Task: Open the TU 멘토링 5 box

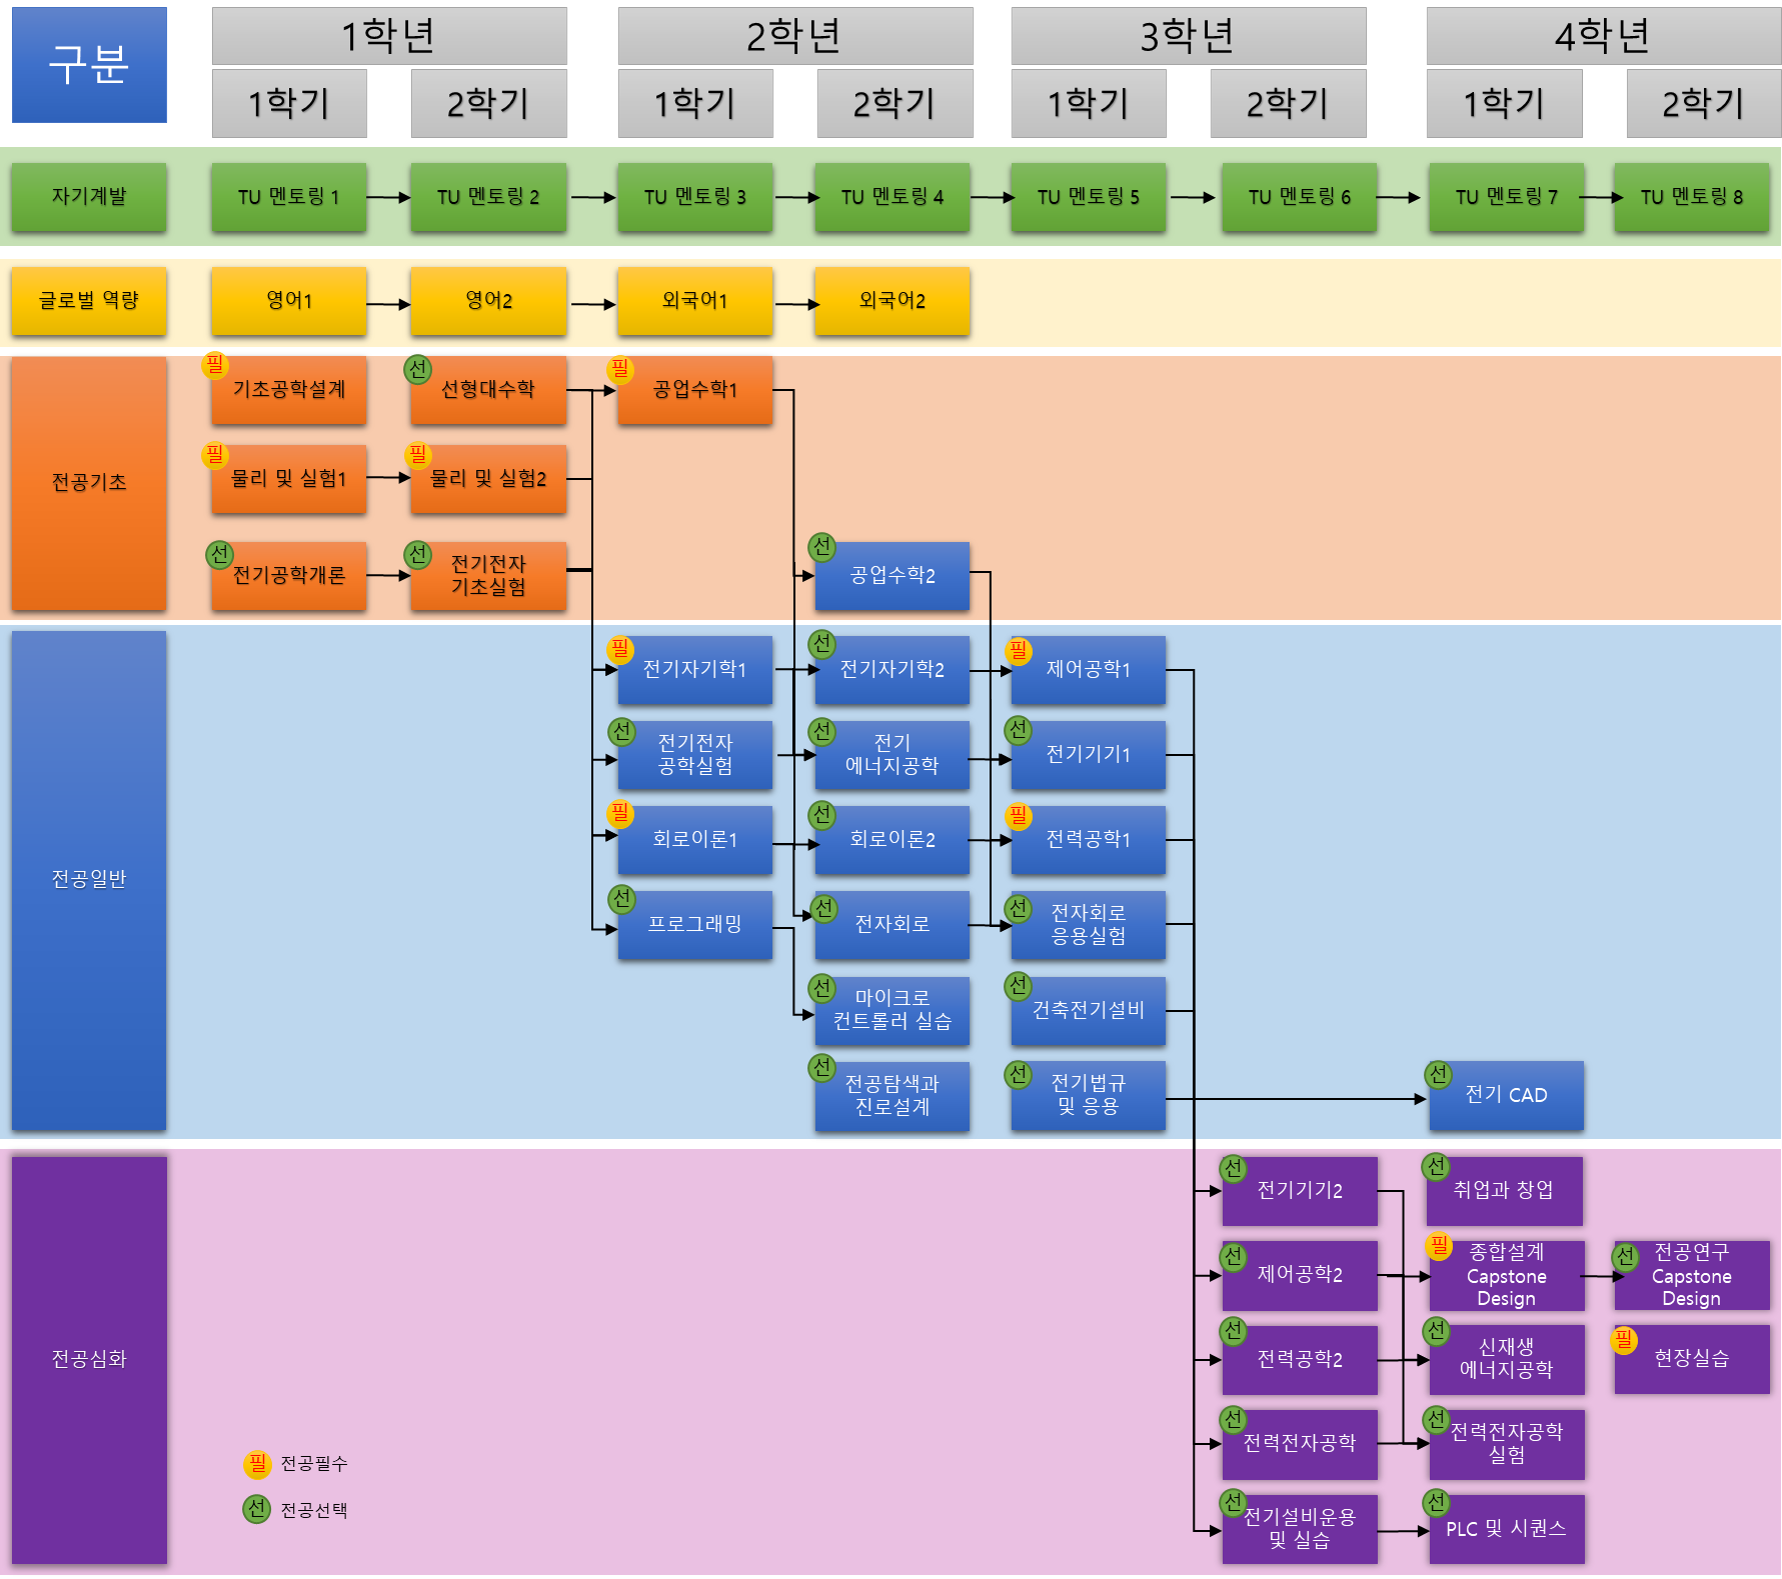Action: coord(1088,197)
